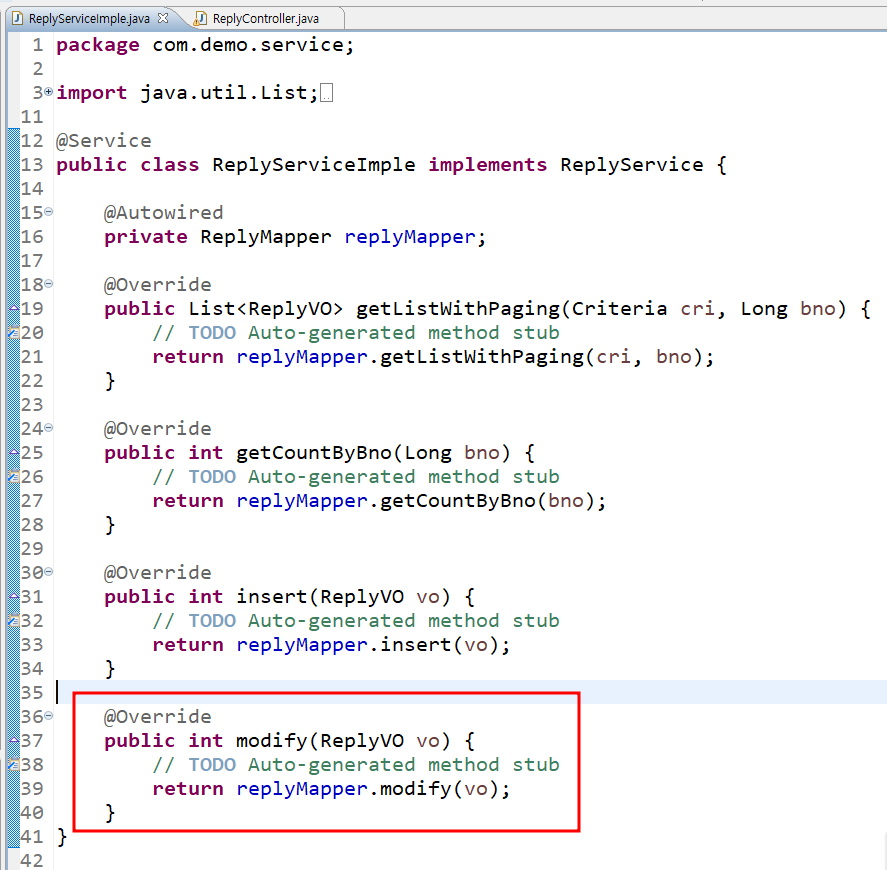
Task: Collapse the modify method at line 36
Action: pos(49,716)
